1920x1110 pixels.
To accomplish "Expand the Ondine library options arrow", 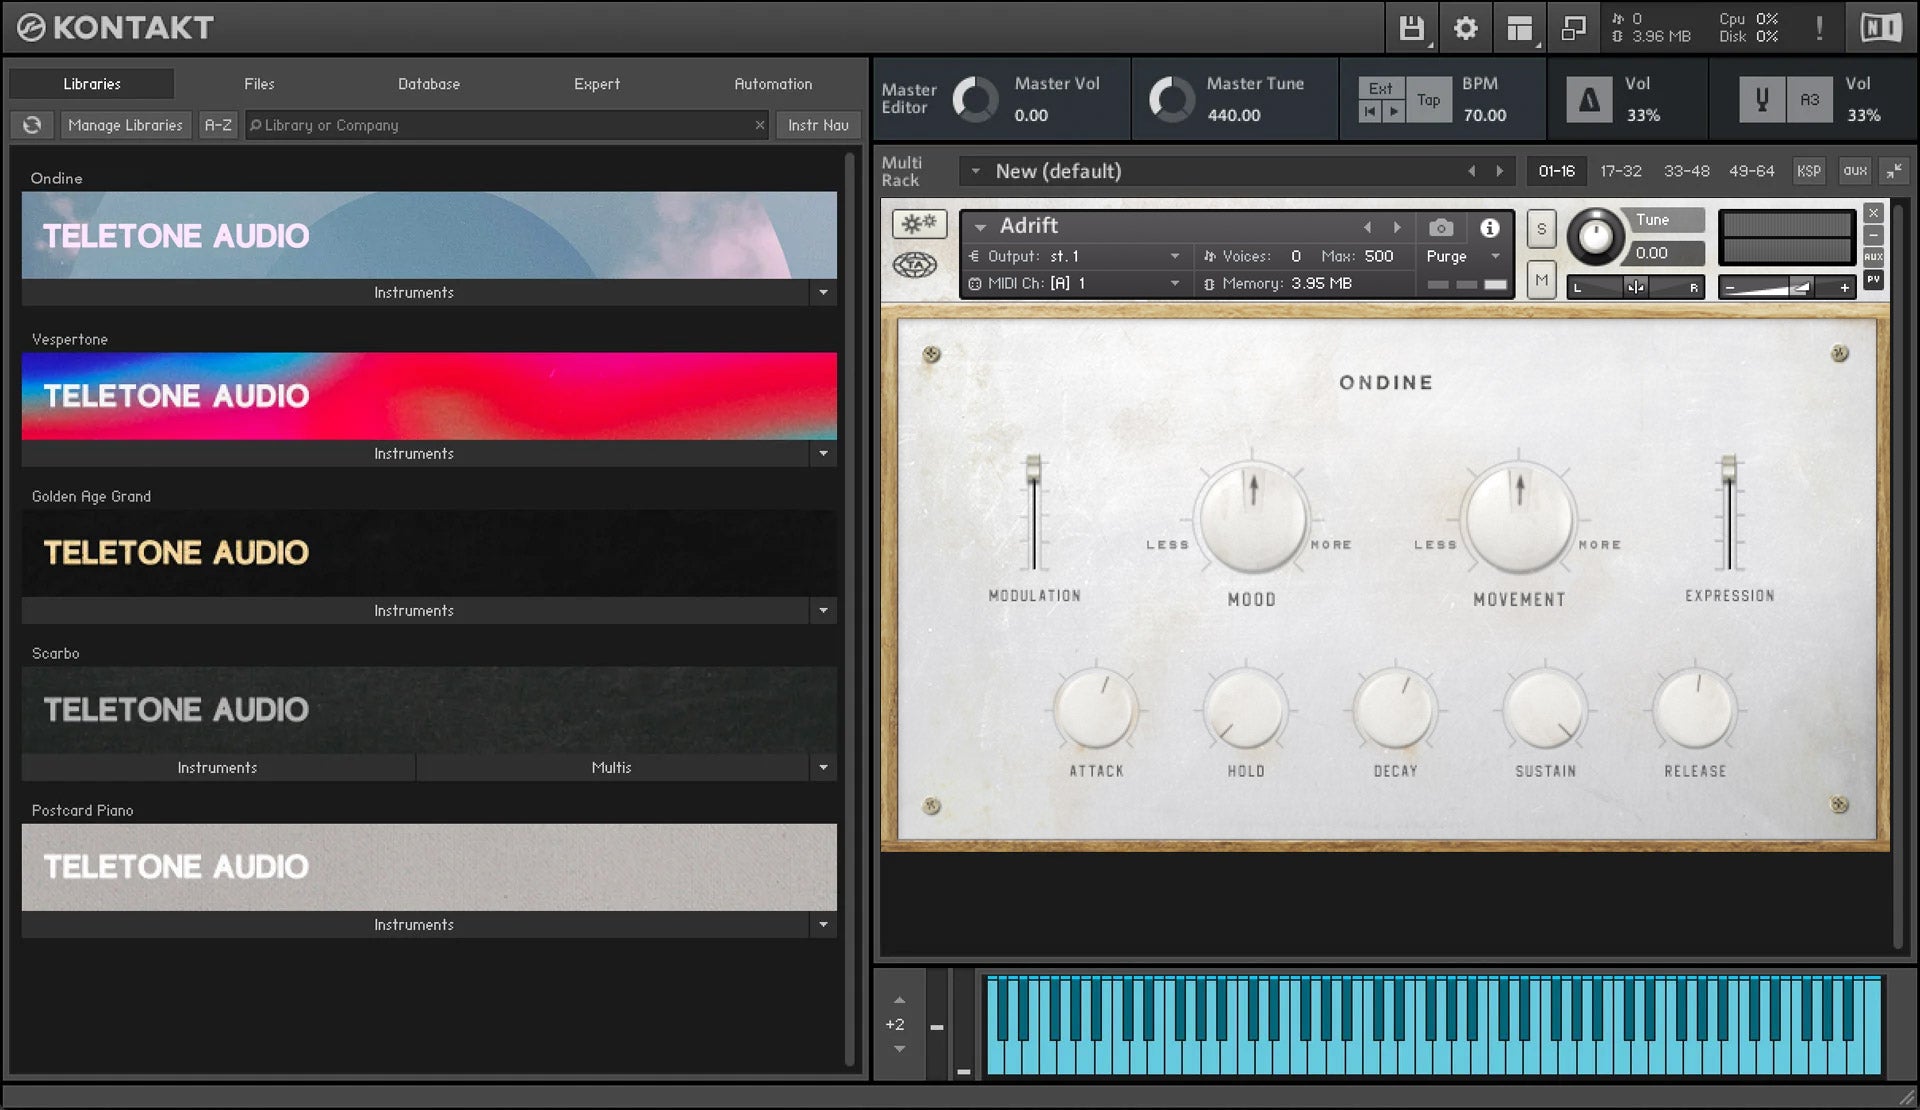I will pyautogui.click(x=823, y=293).
